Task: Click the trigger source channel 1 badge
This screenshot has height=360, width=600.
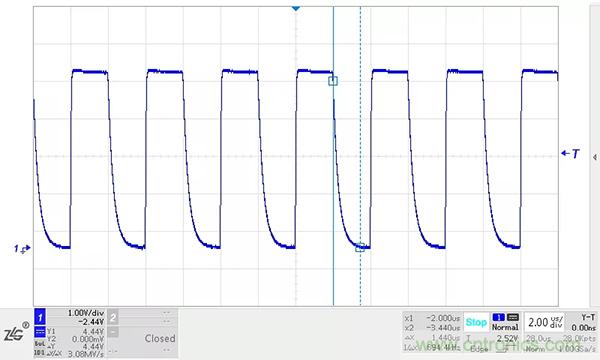Action: (498, 317)
